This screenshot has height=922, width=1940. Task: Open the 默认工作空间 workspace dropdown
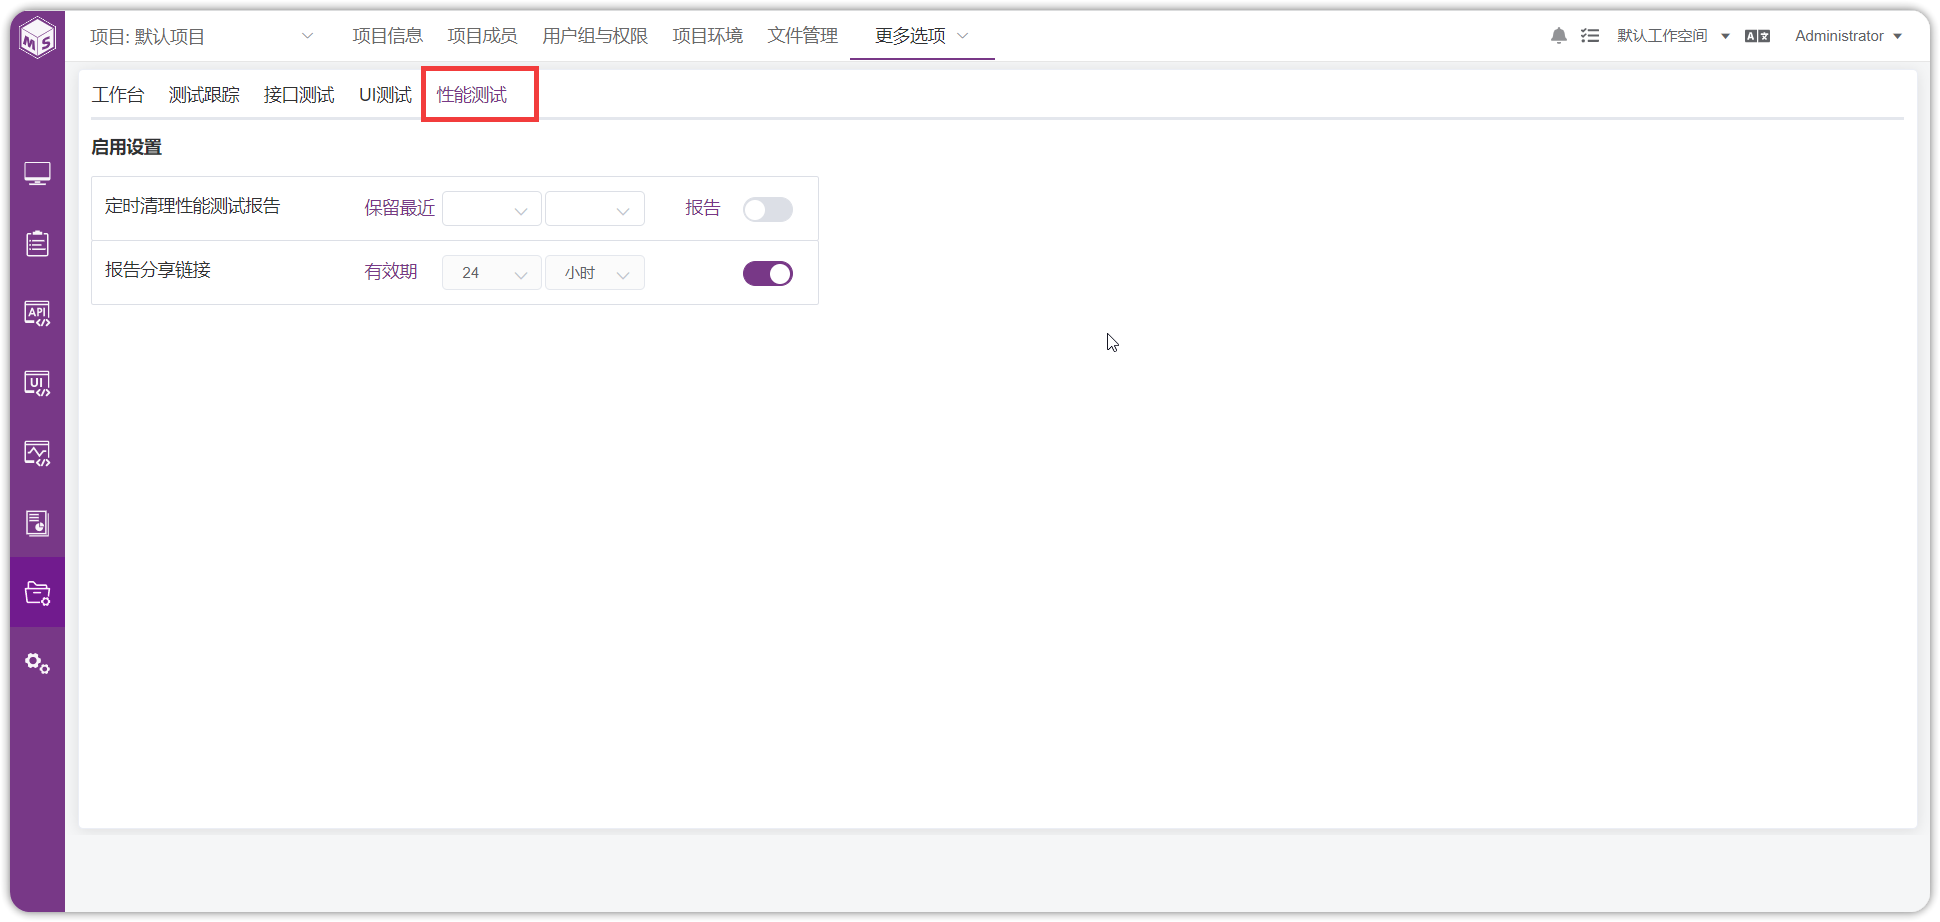pos(1673,36)
